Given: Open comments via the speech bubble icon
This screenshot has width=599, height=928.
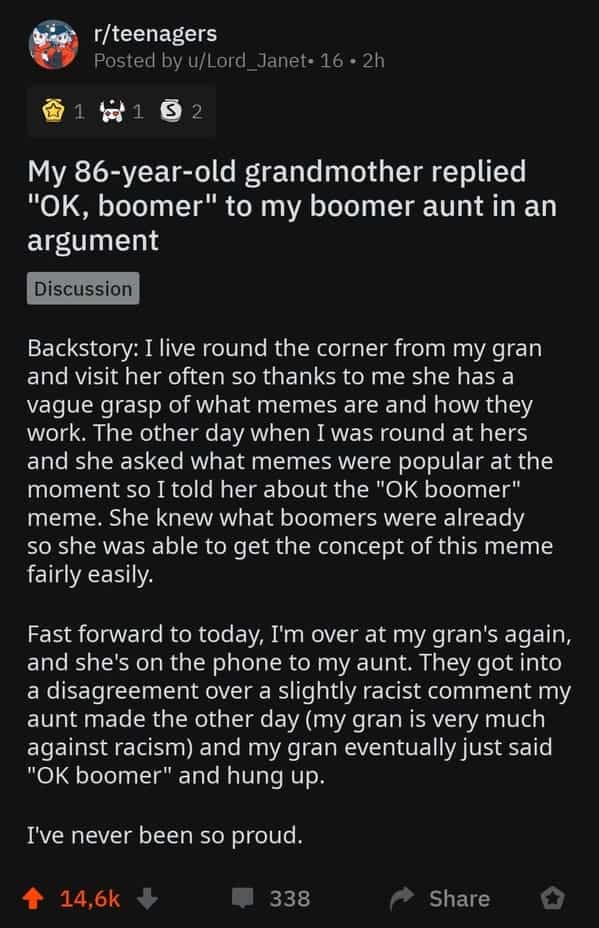Looking at the screenshot, I should click(x=243, y=898).
